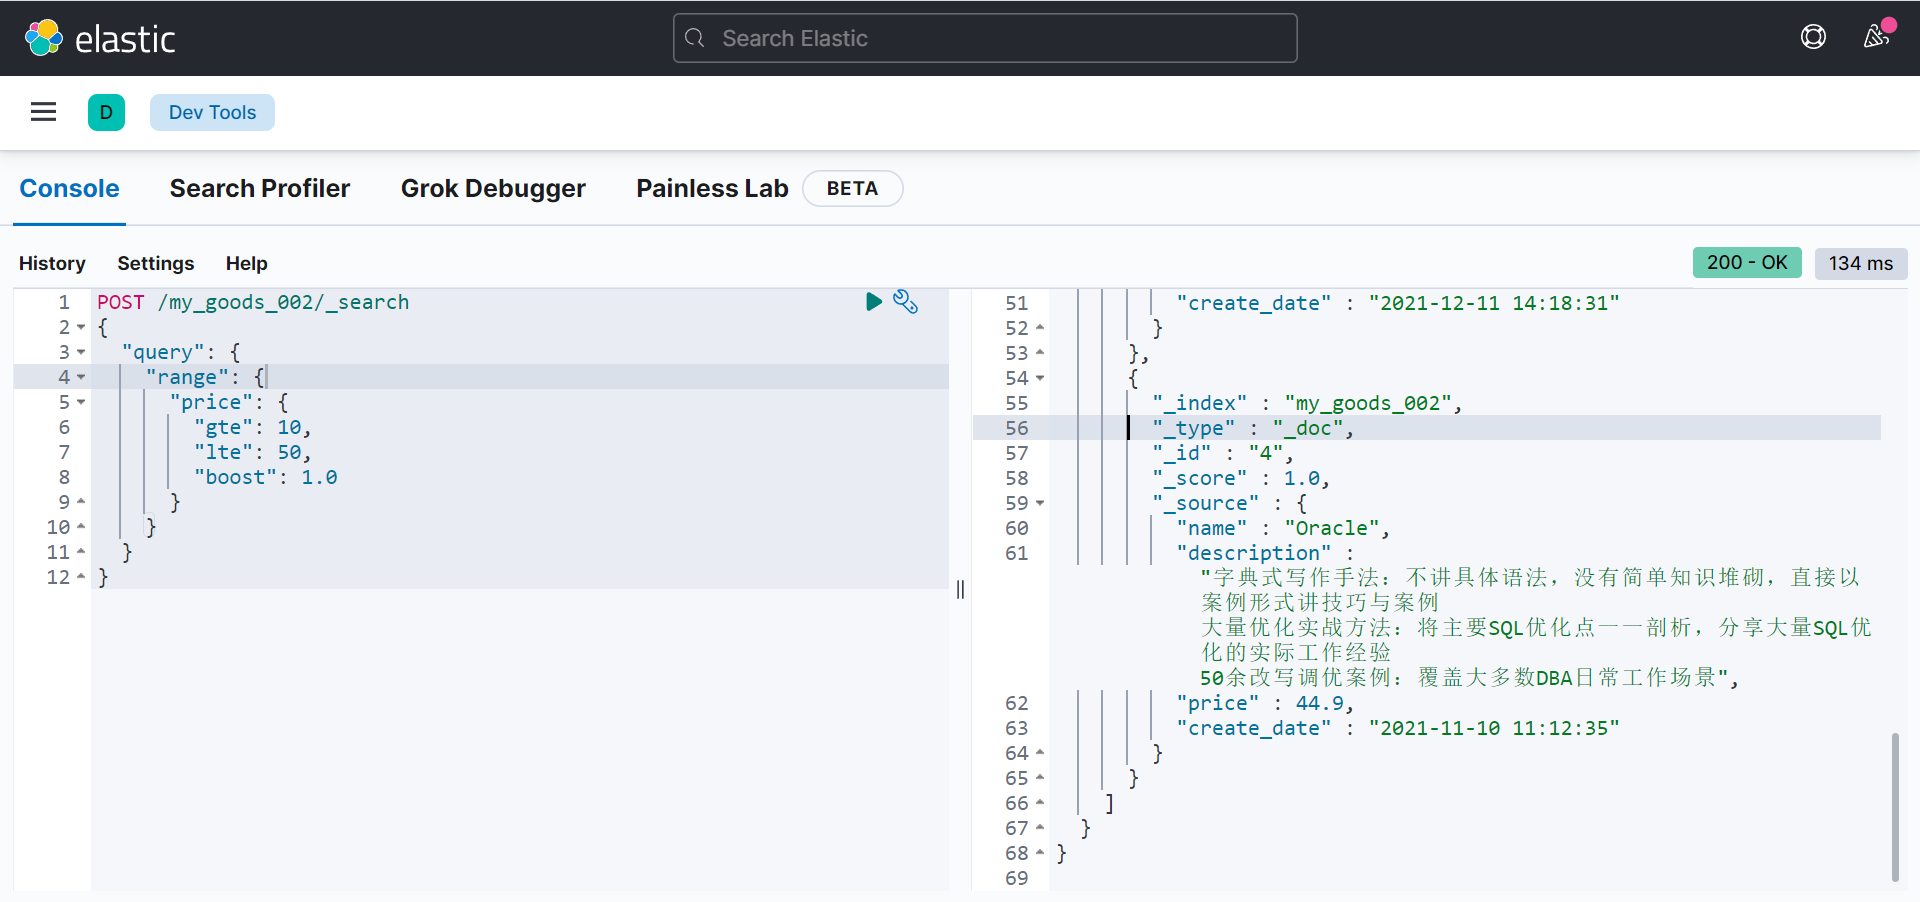The width and height of the screenshot is (1920, 902).
Task: Open the console Settings
Action: click(x=156, y=263)
